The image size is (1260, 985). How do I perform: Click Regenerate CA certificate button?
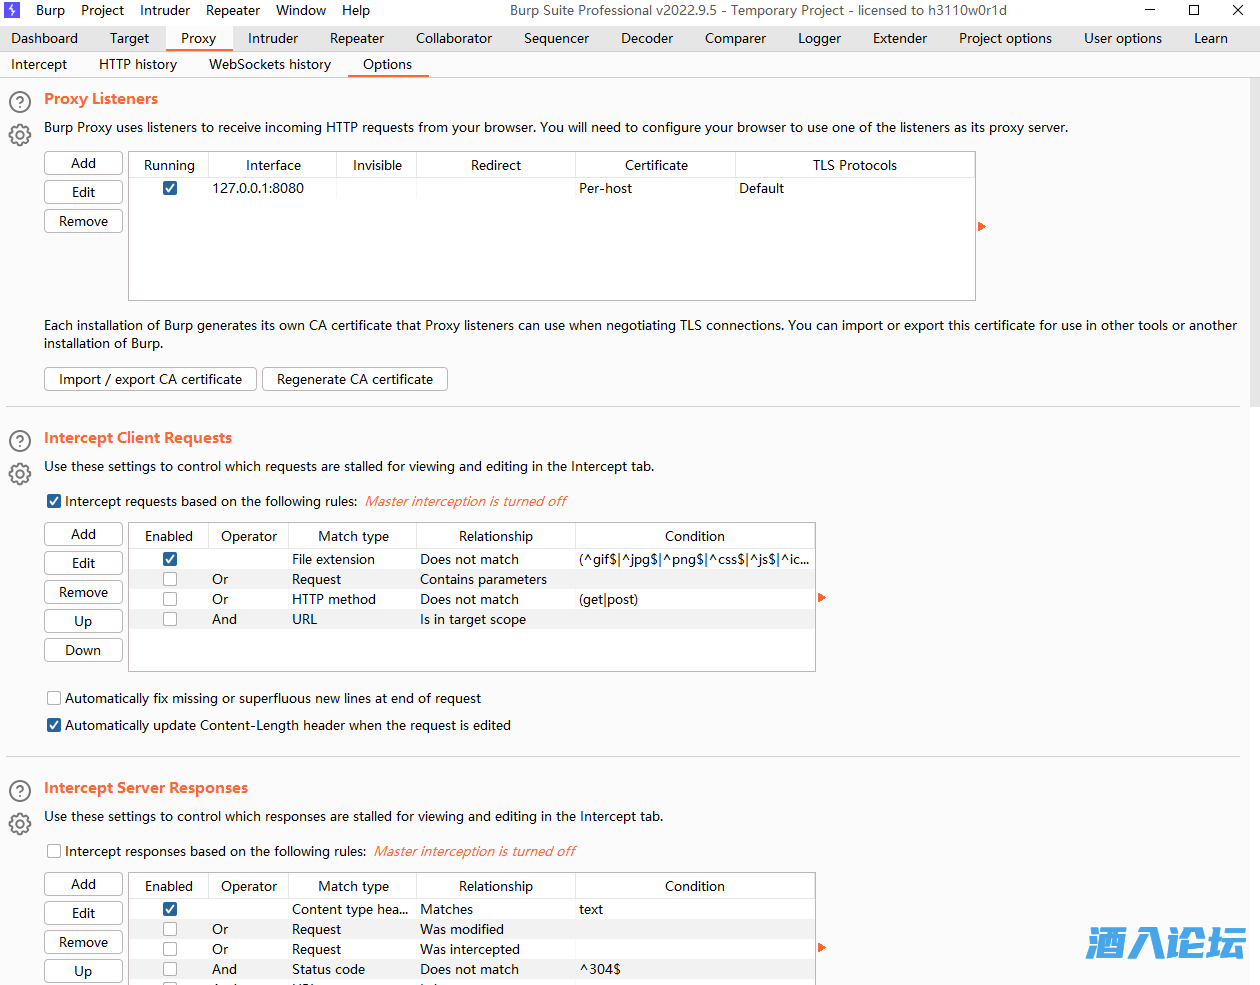(355, 379)
